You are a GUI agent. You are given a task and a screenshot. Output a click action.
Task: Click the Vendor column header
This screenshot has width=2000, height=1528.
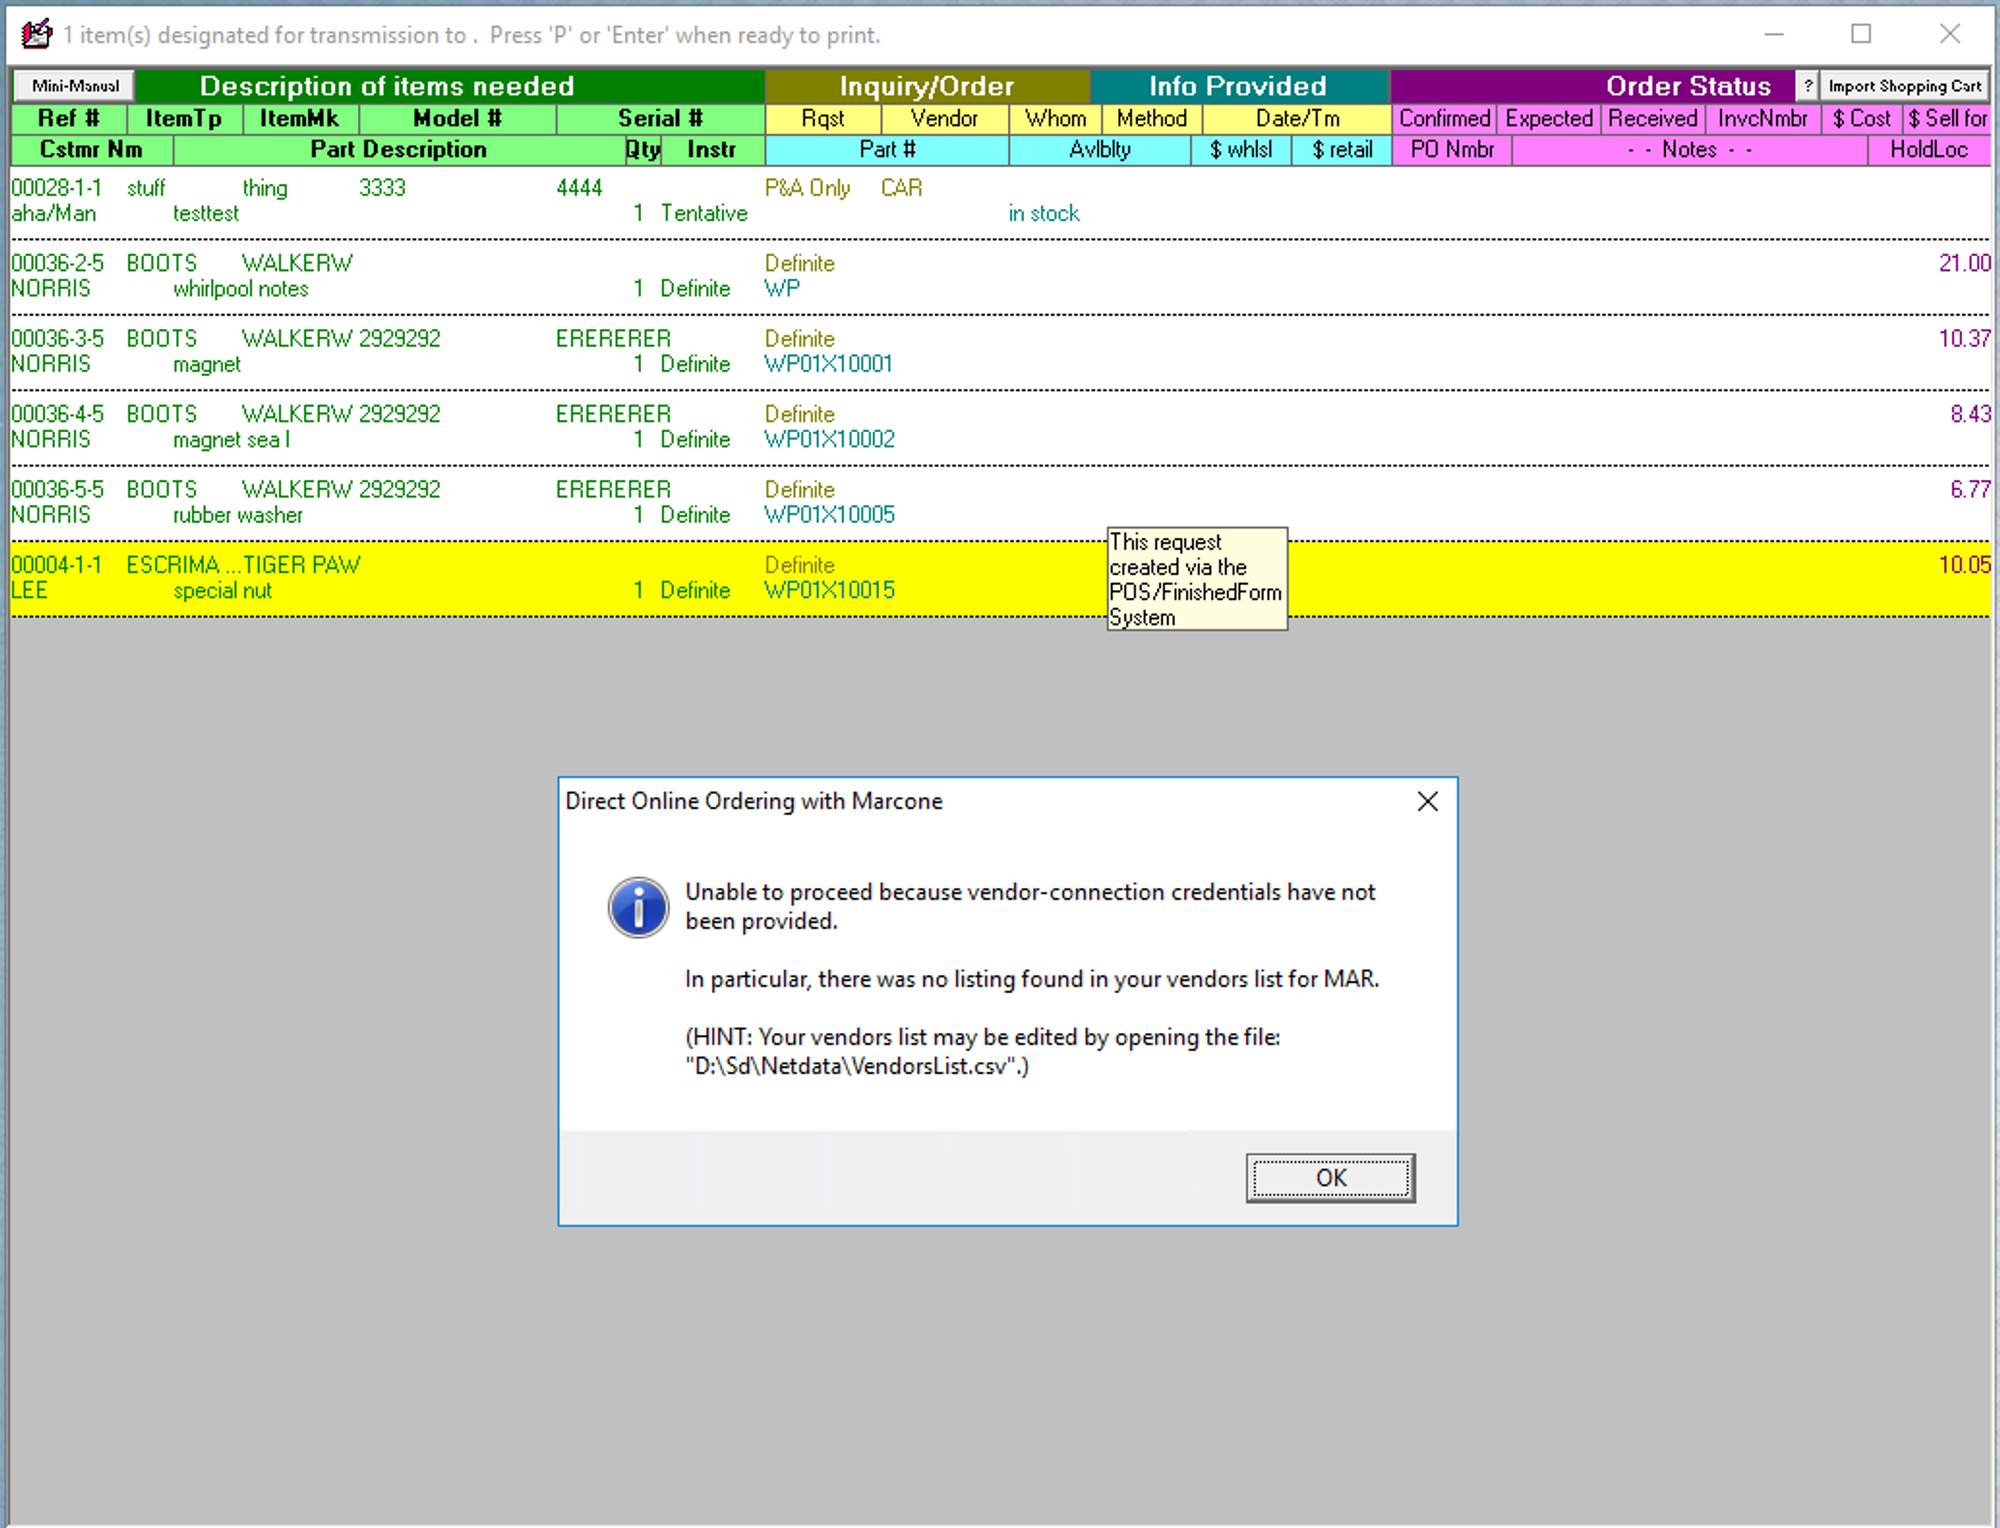click(943, 118)
